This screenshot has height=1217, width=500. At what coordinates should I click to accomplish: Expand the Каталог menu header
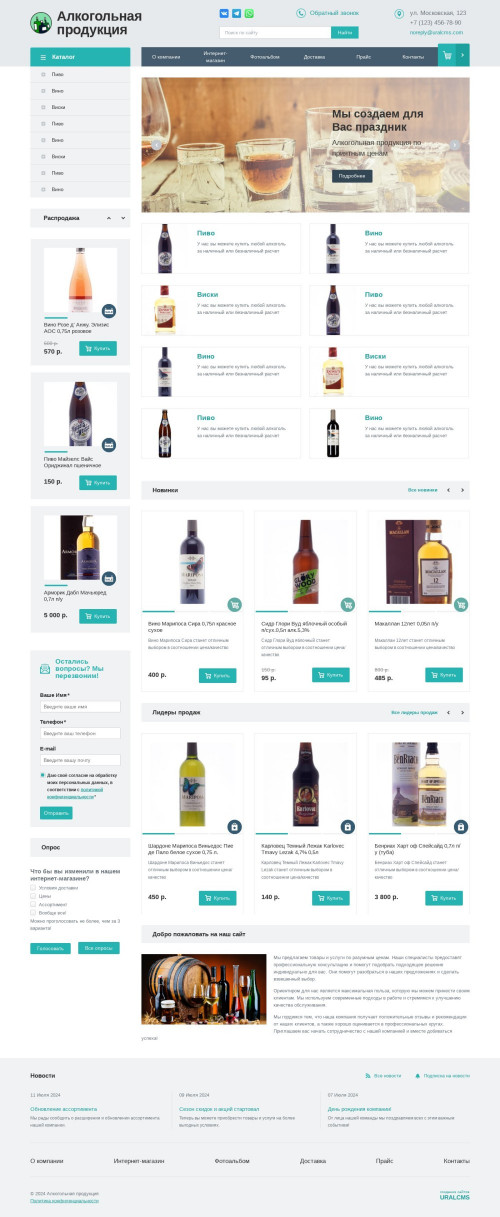(80, 57)
